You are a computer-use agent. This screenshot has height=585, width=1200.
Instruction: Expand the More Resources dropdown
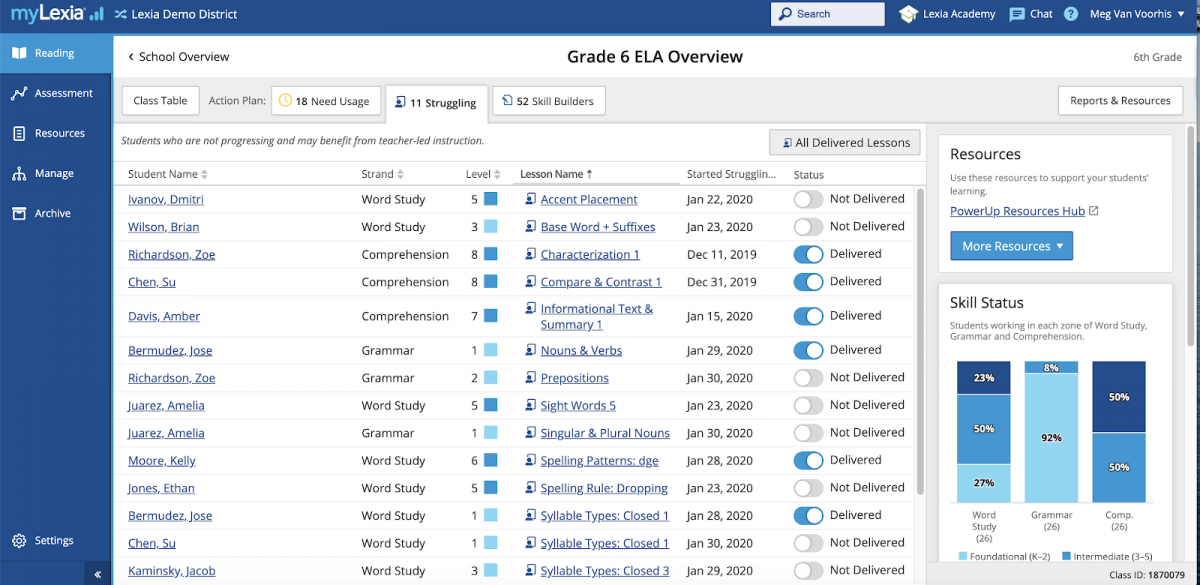tap(1011, 246)
